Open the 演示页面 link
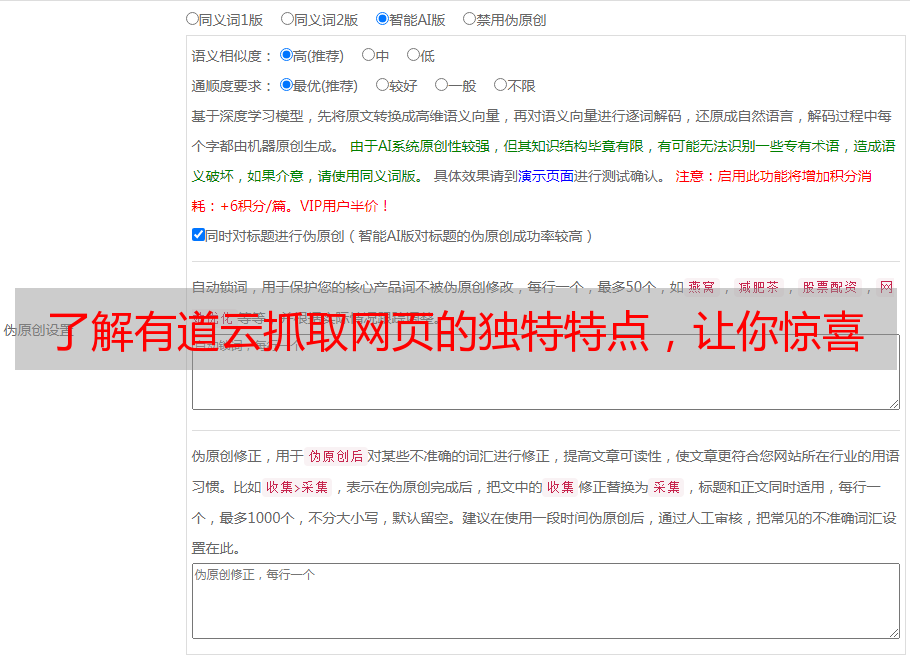Screen dimensions: 911x658 pos(546,176)
